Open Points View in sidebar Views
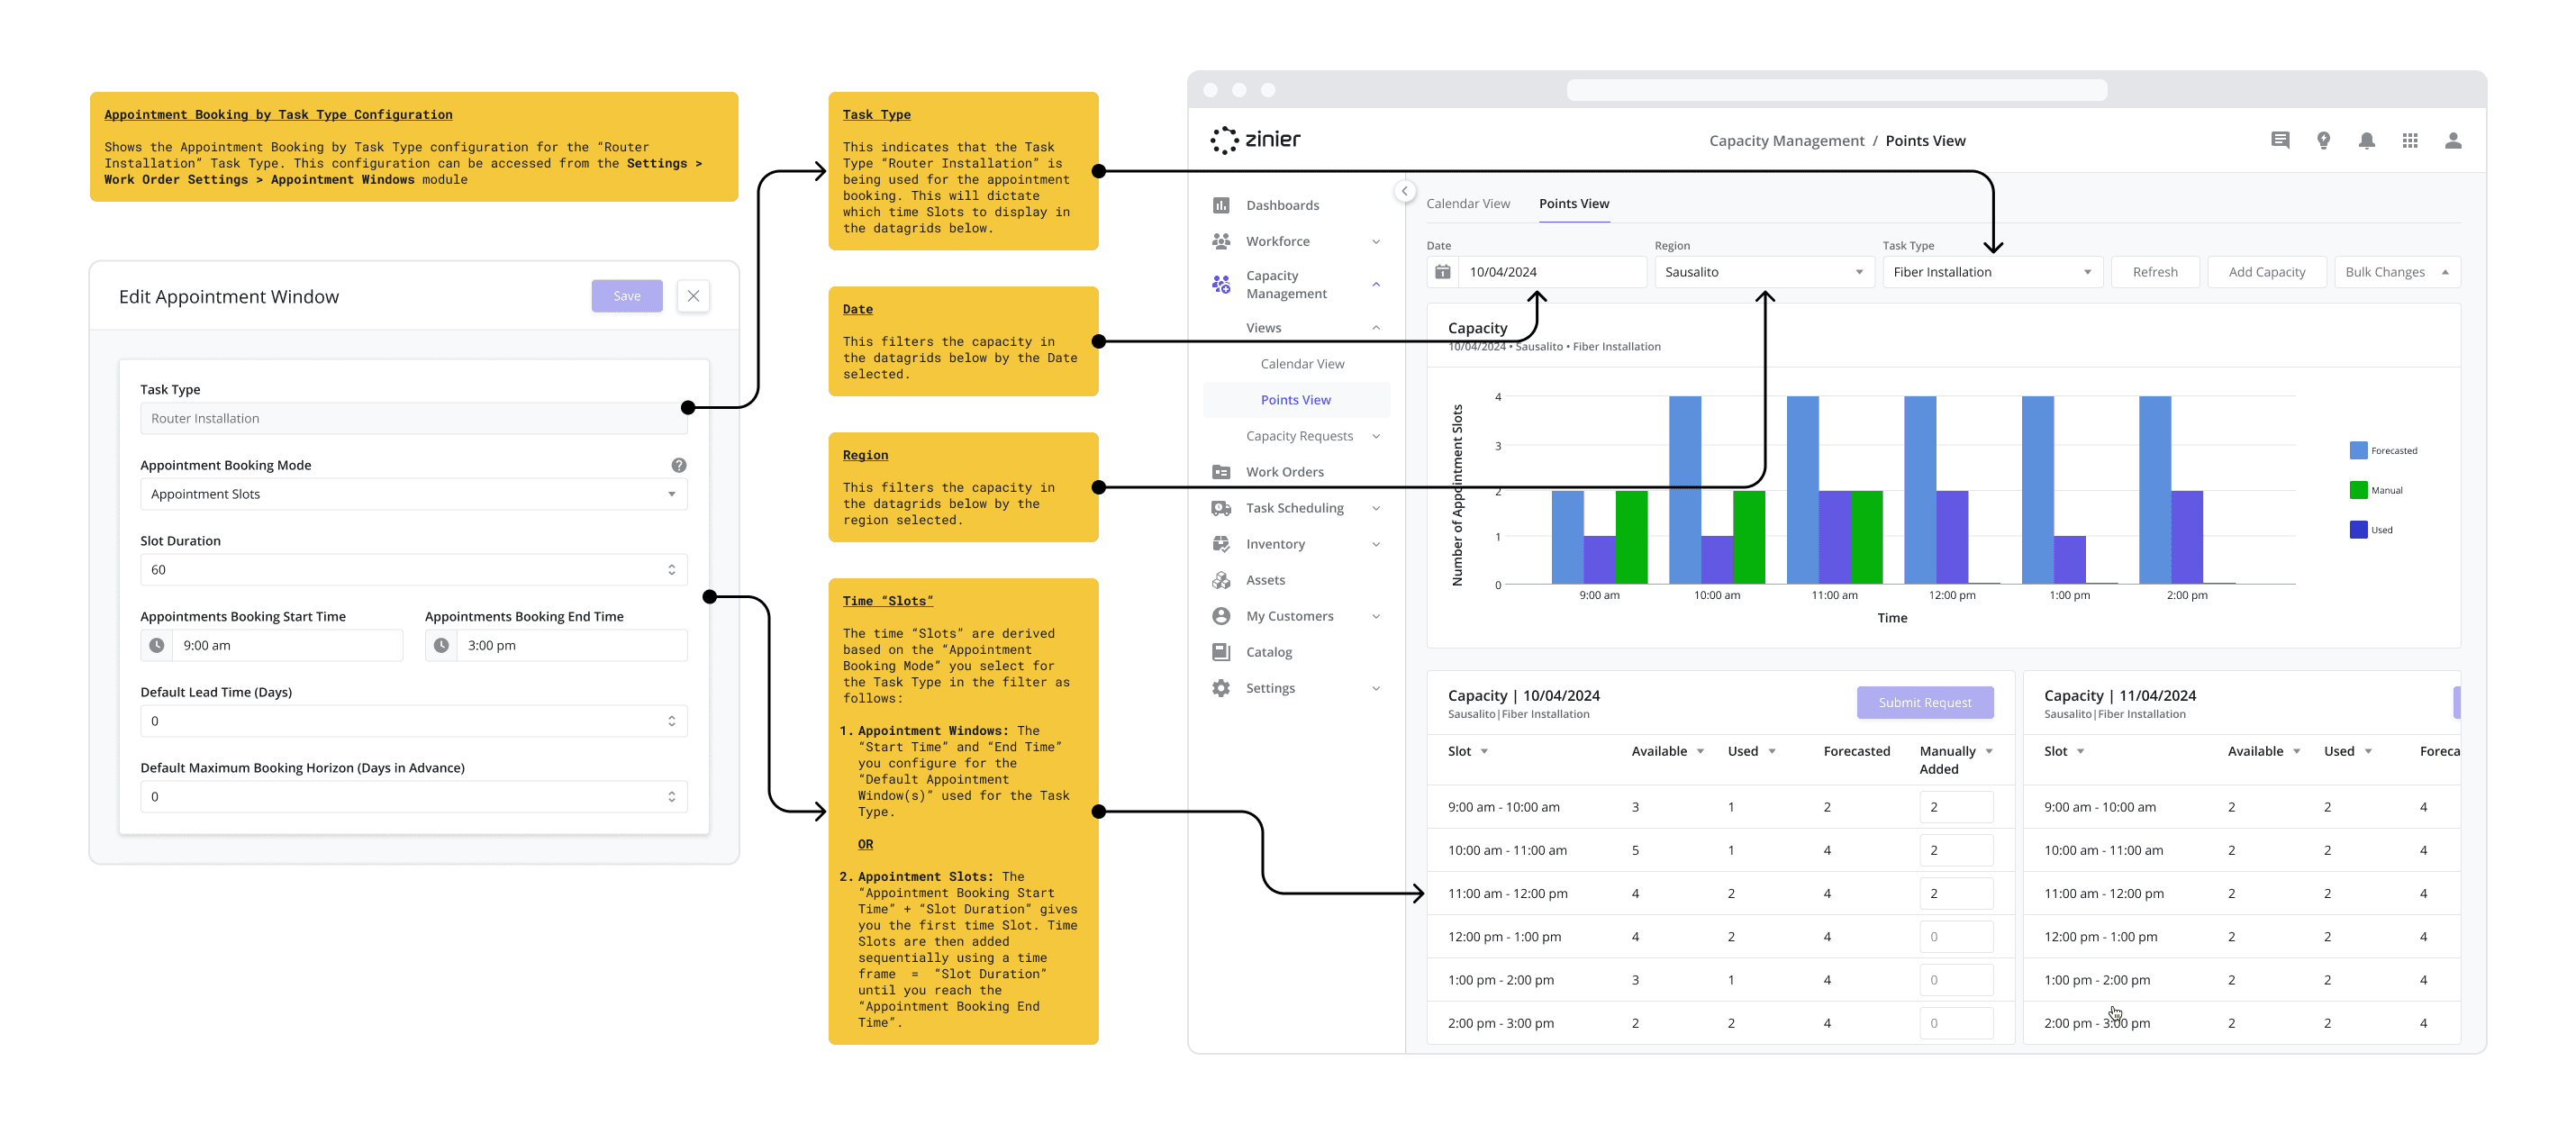Viewport: 2576px width, 1125px height. pyautogui.click(x=1295, y=400)
